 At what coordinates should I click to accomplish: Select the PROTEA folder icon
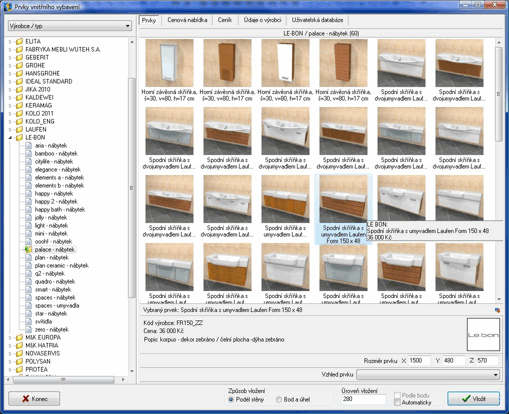click(19, 369)
